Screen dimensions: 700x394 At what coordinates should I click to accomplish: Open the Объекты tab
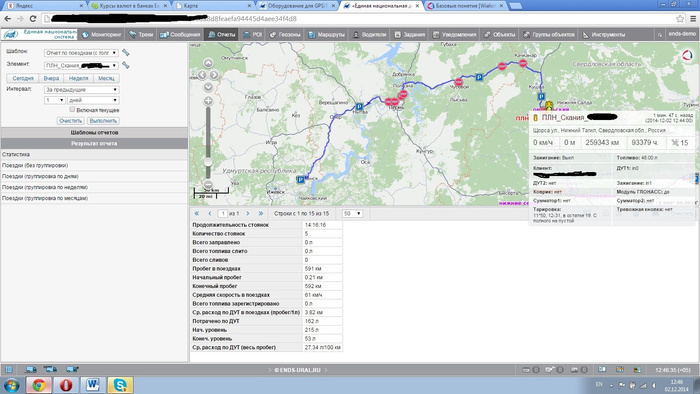500,34
